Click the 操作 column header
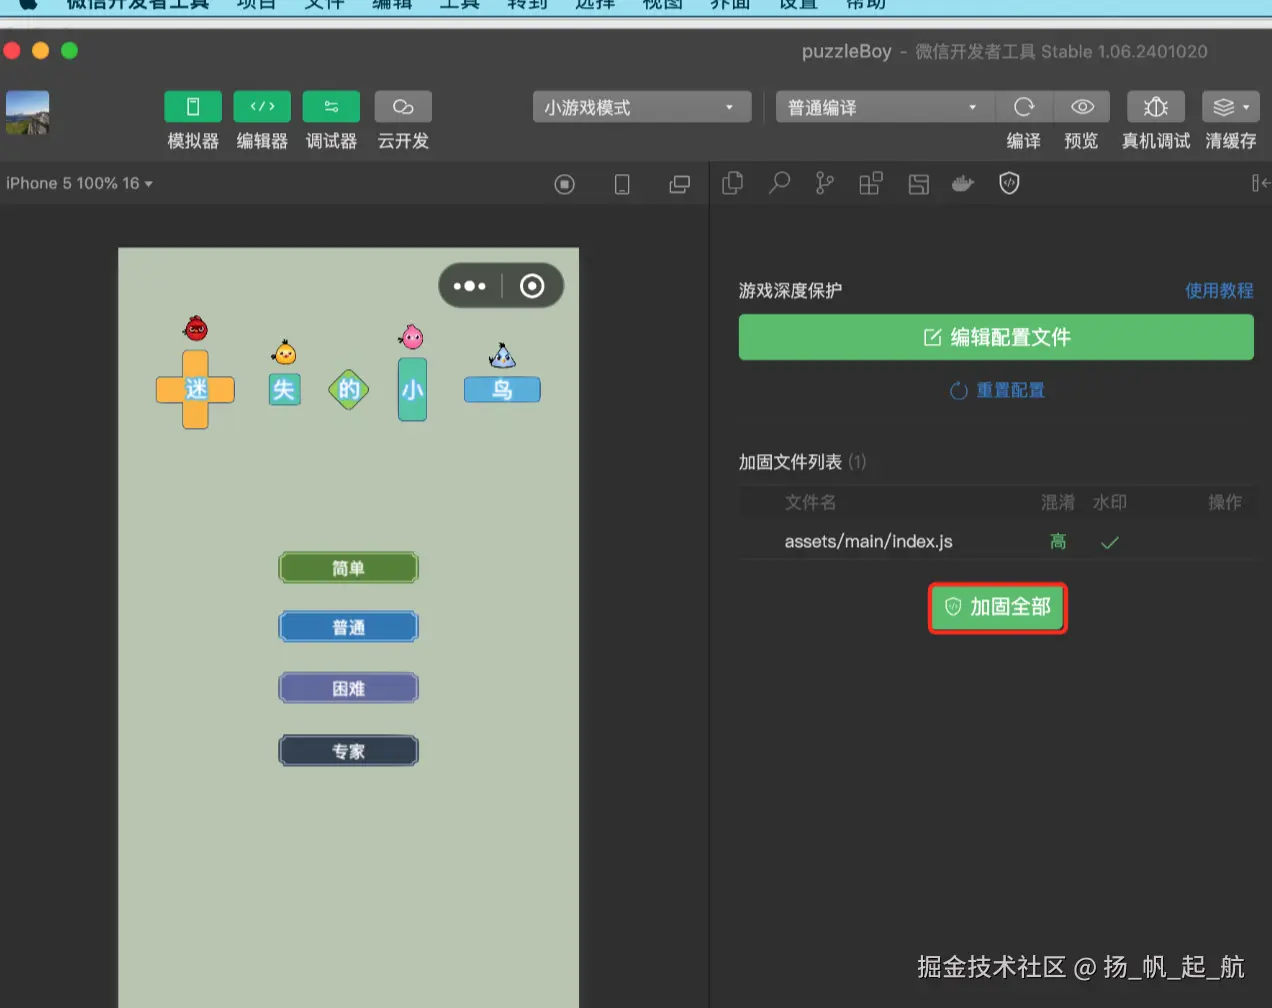1272x1008 pixels. [1225, 502]
